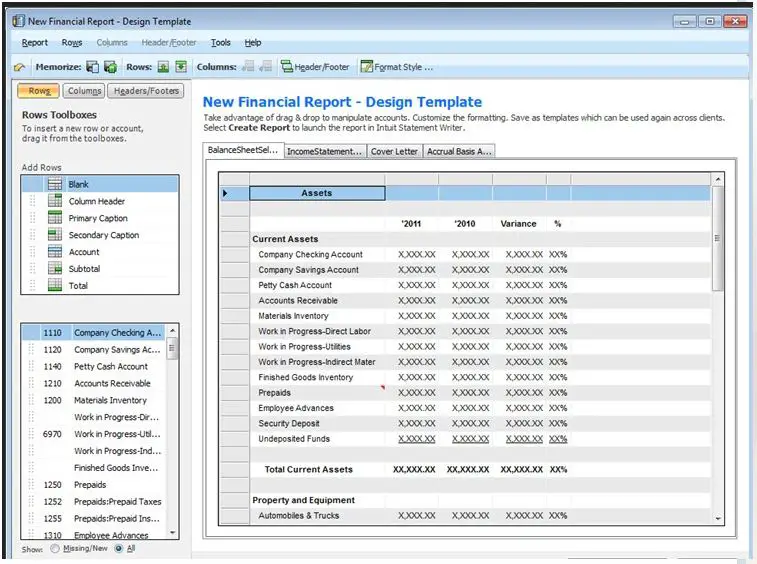Click the report grid vertical scrollbar thumb

[718, 239]
